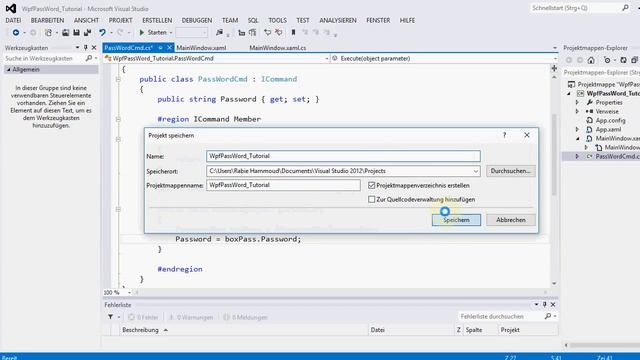
Task: Click the save all toolbar icon
Action: (87, 32)
